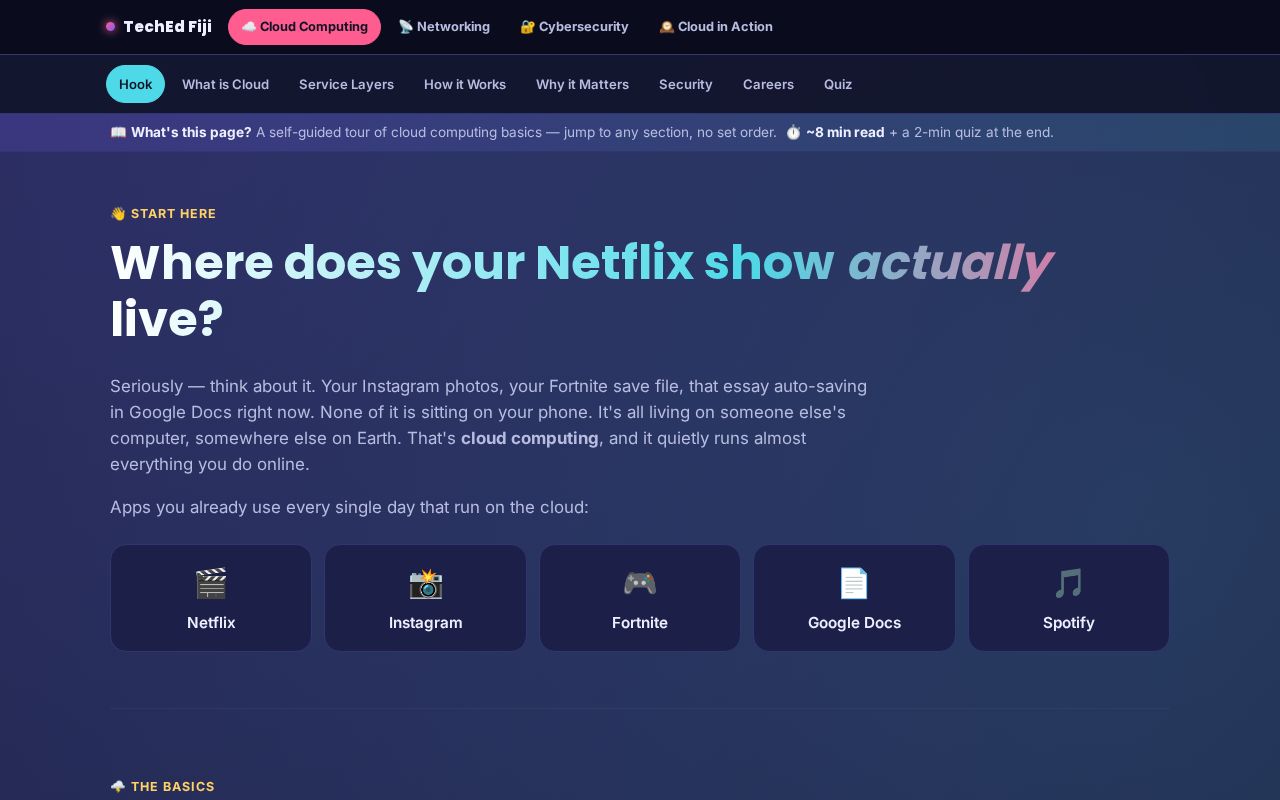The width and height of the screenshot is (1280, 800).
Task: Click the Netflix card label
Action: (x=211, y=622)
